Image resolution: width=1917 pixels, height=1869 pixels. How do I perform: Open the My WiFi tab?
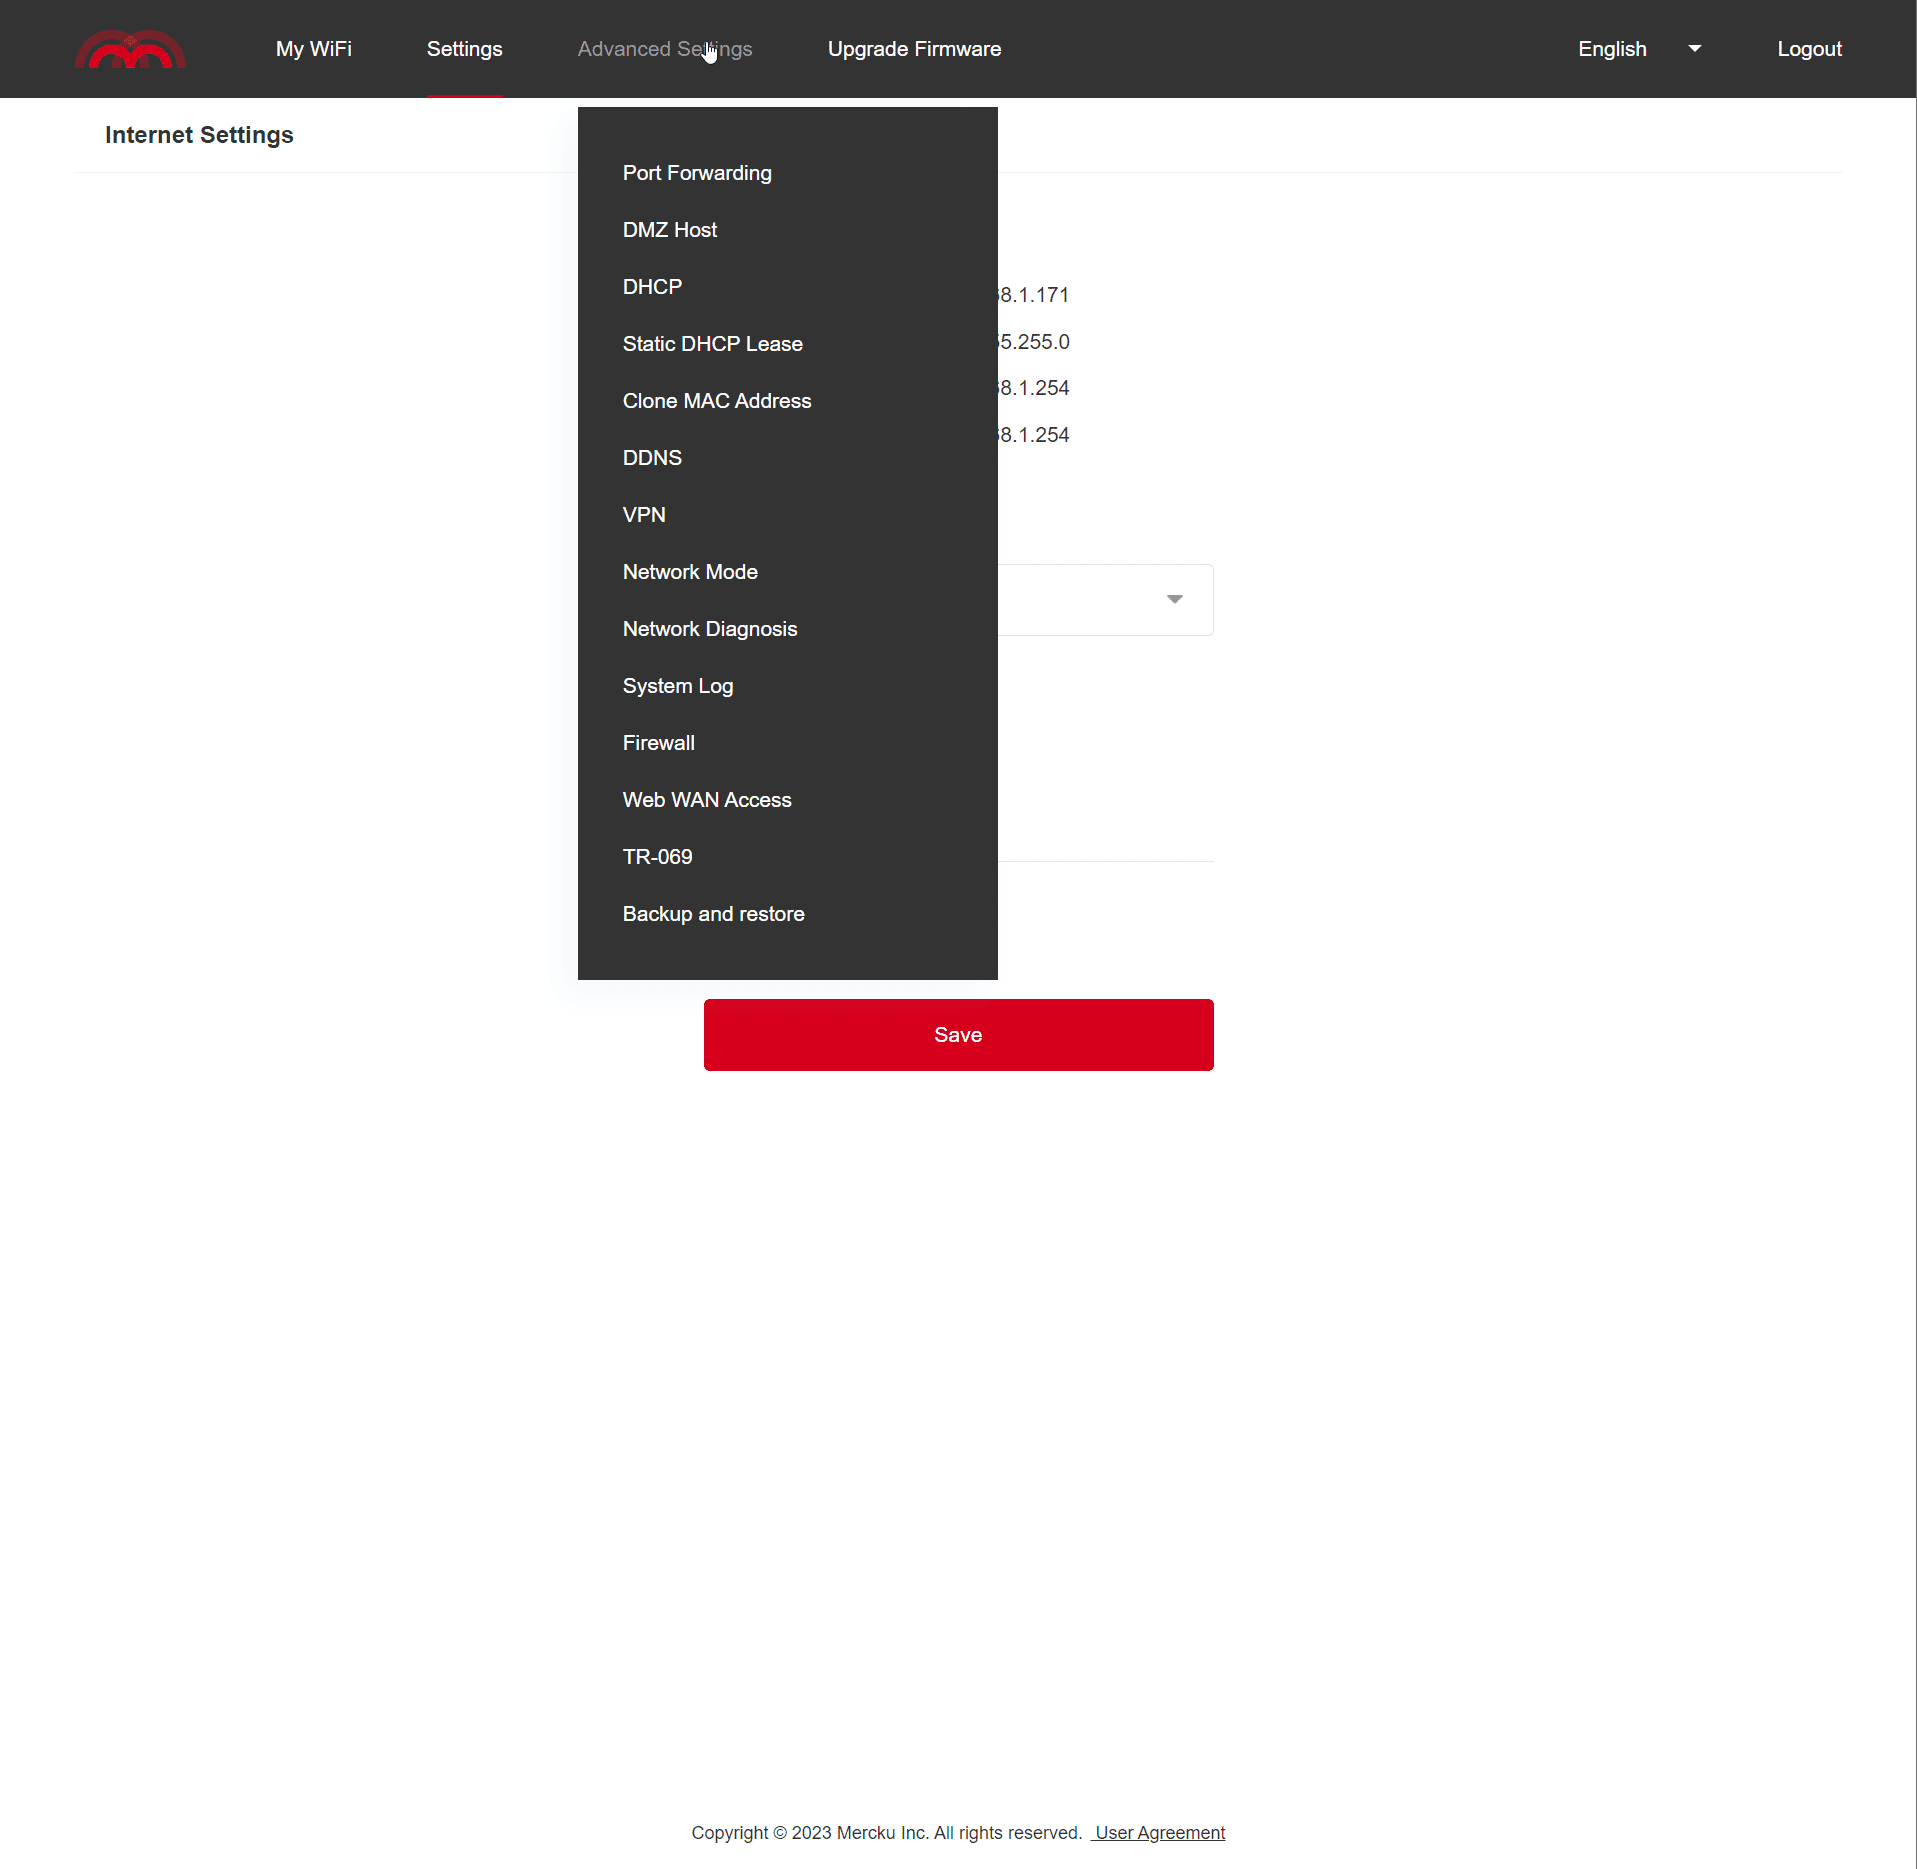[313, 49]
